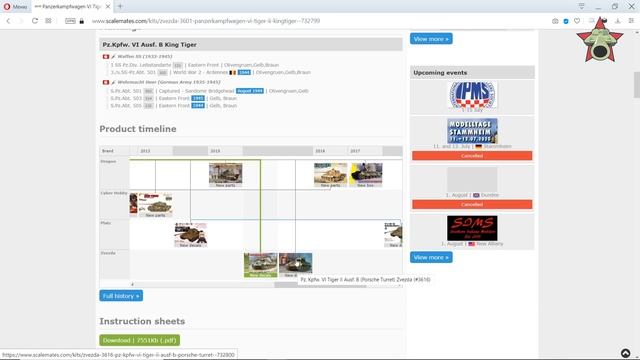This screenshot has width=640, height=360.
Task: Open the New Albany event link
Action: pyautogui.click(x=489, y=244)
